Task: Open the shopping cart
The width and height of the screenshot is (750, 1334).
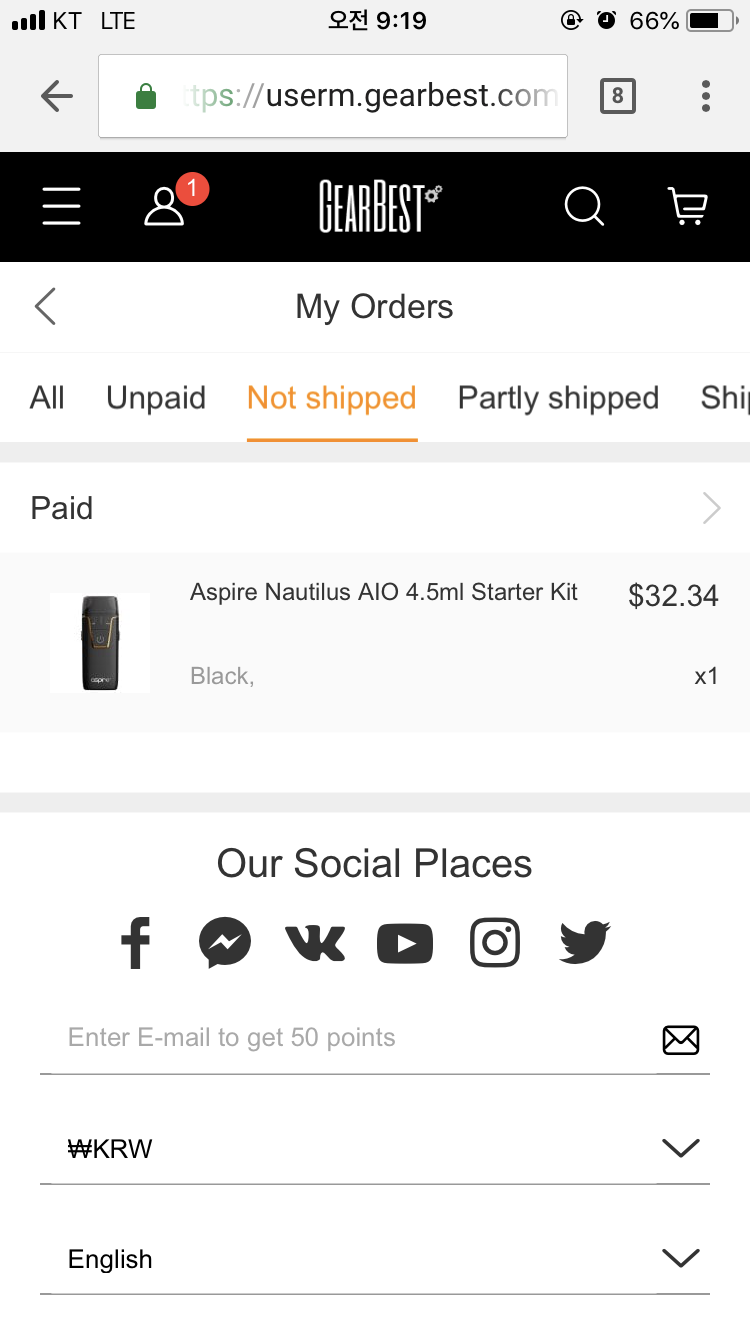Action: coord(688,207)
